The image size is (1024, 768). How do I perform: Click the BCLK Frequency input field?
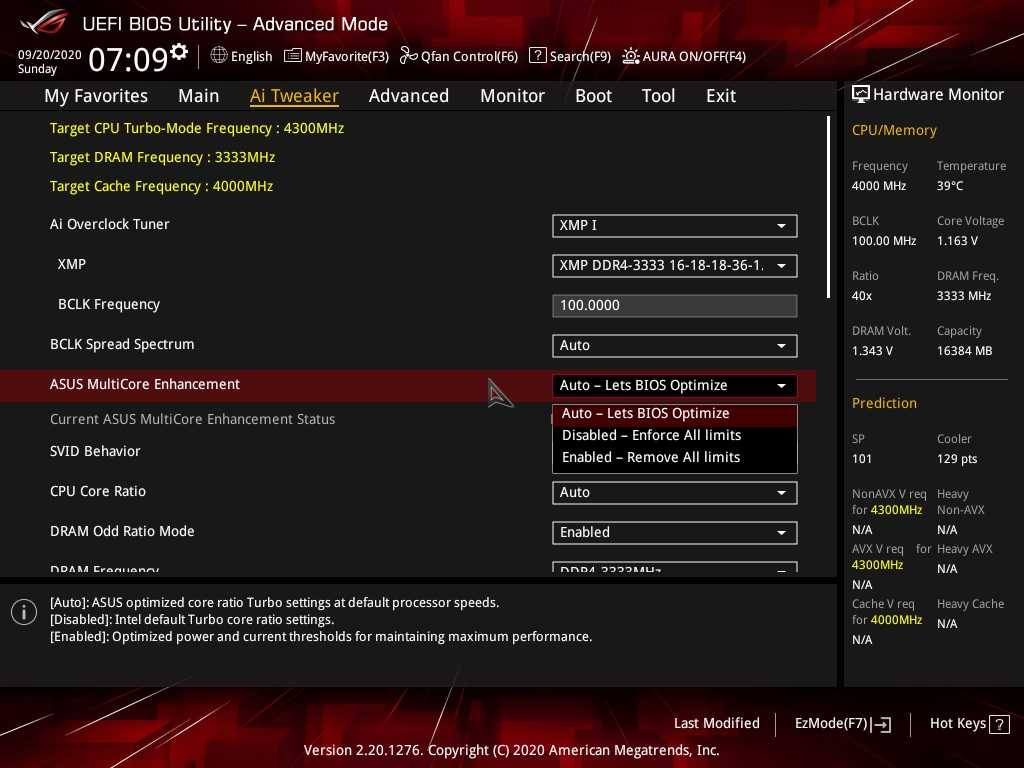tap(674, 306)
